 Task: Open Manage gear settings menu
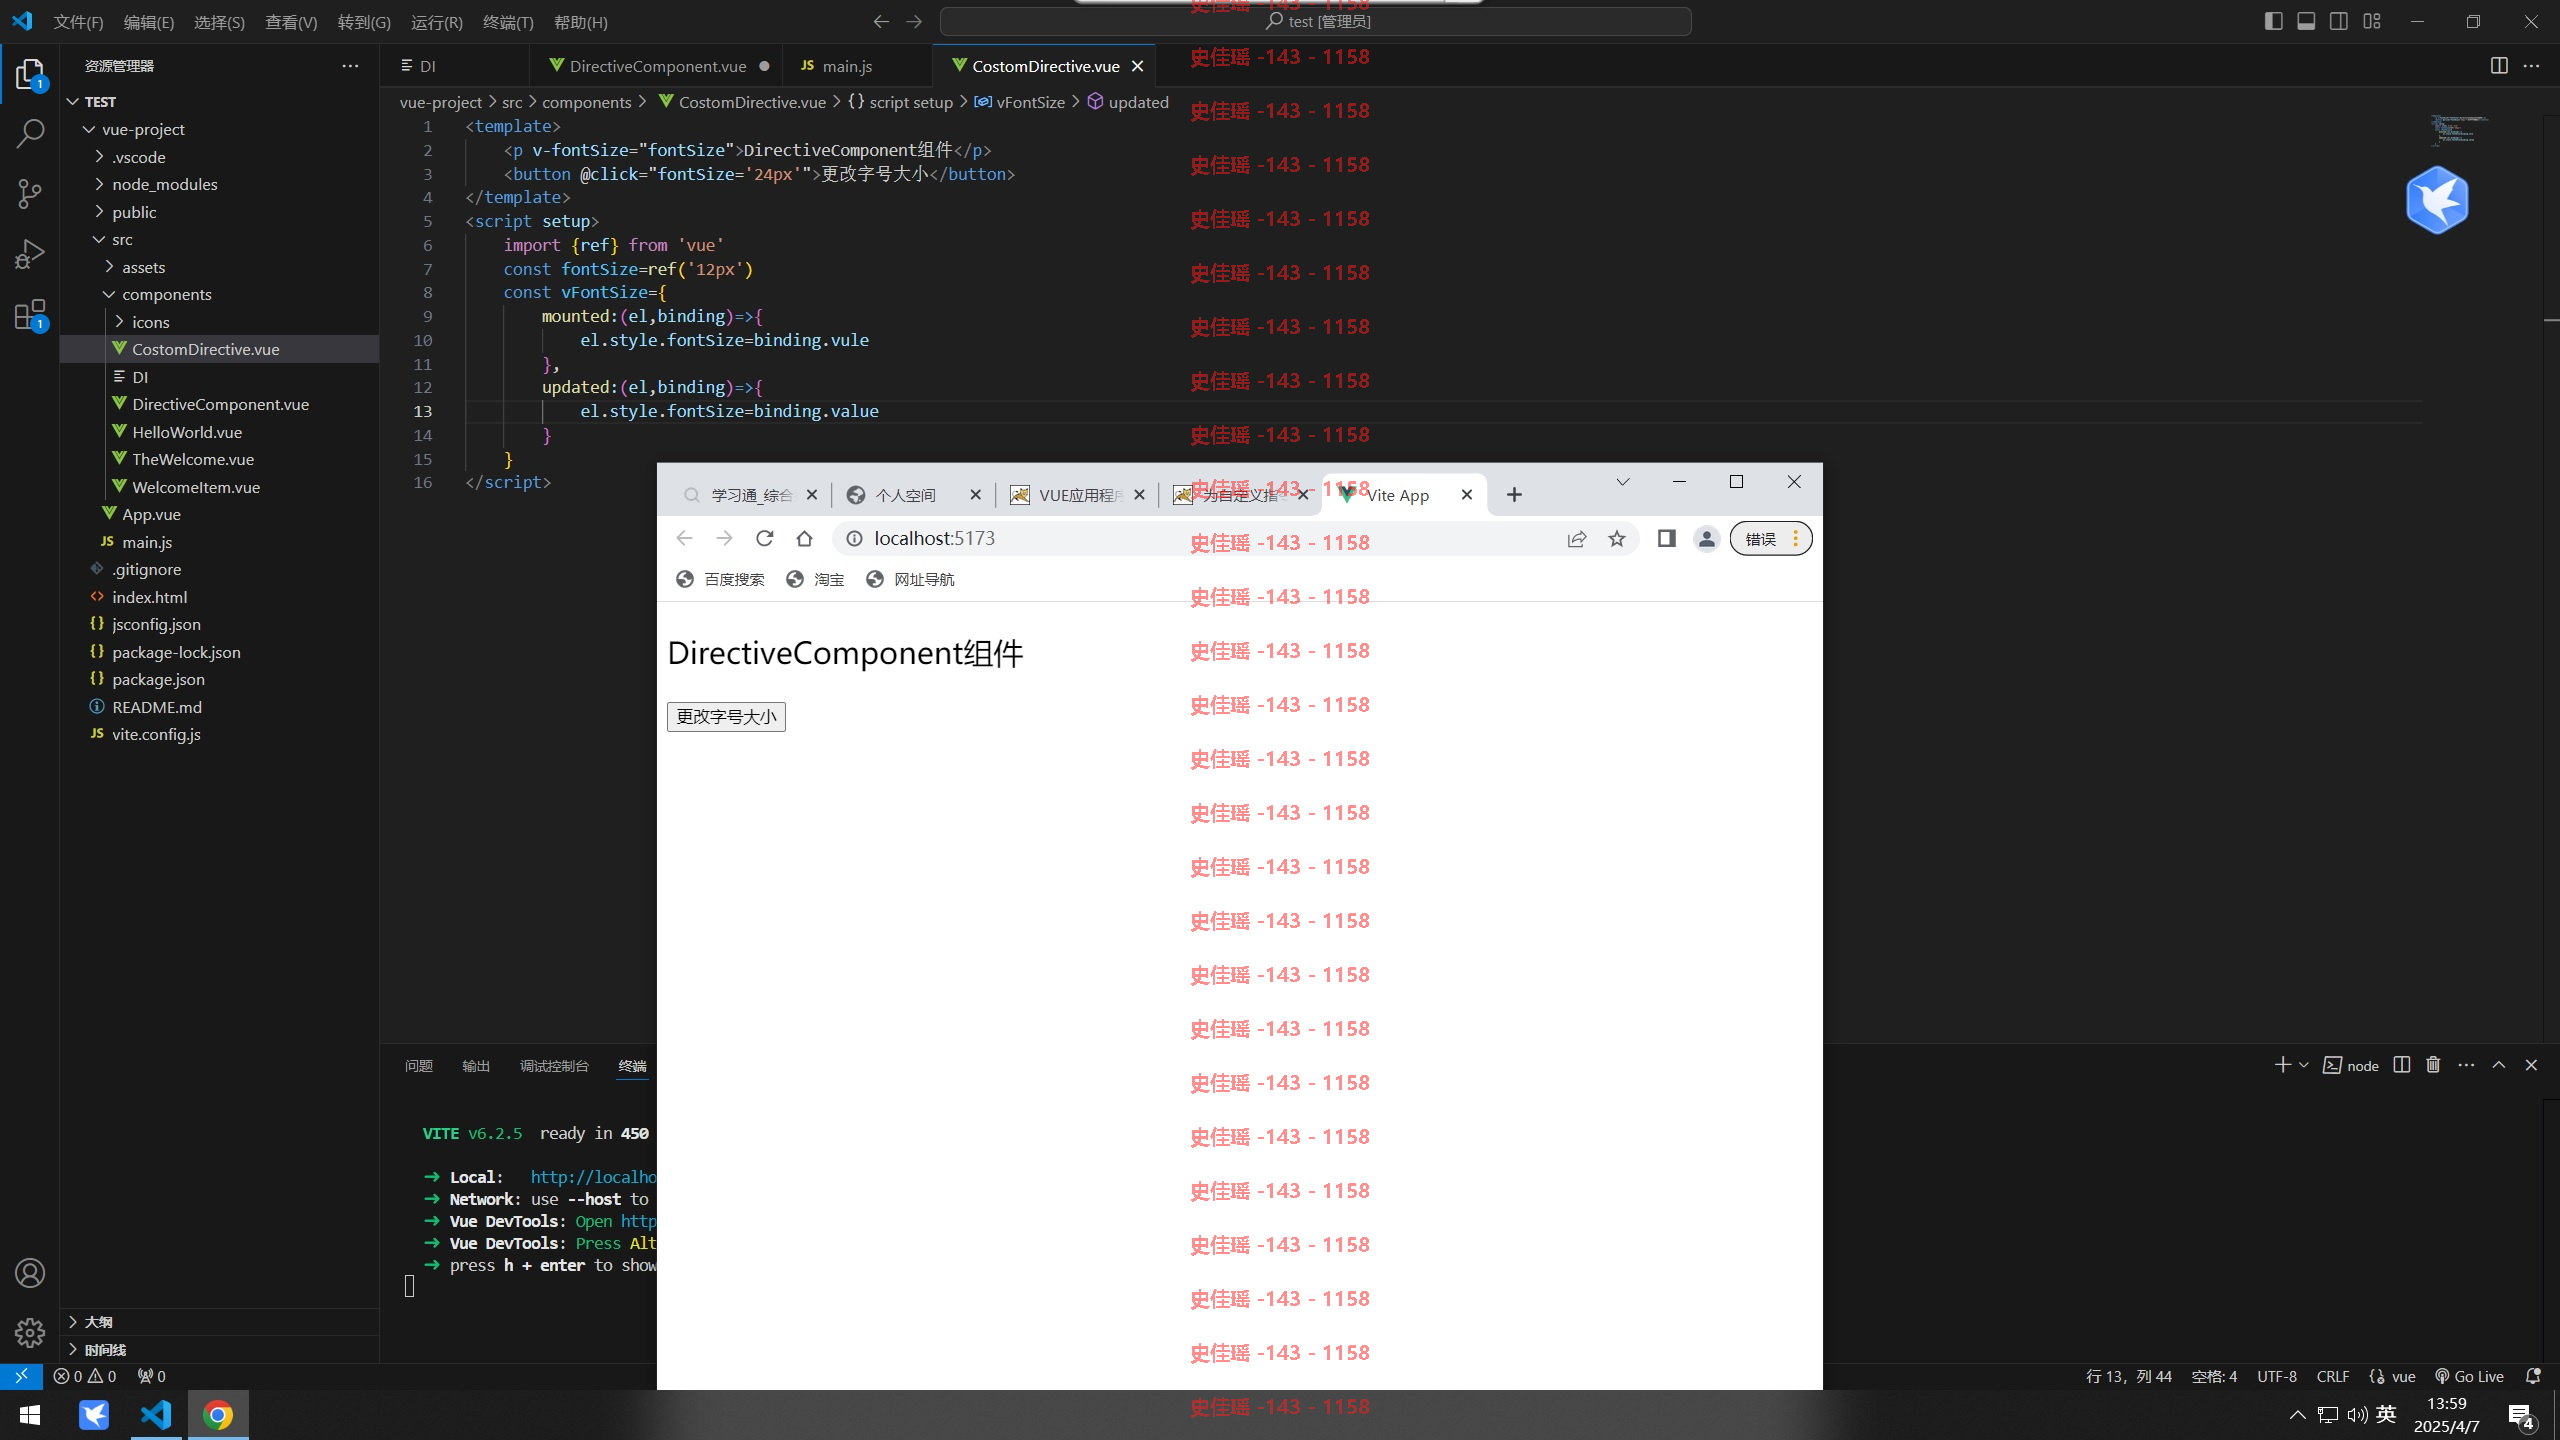pyautogui.click(x=30, y=1332)
